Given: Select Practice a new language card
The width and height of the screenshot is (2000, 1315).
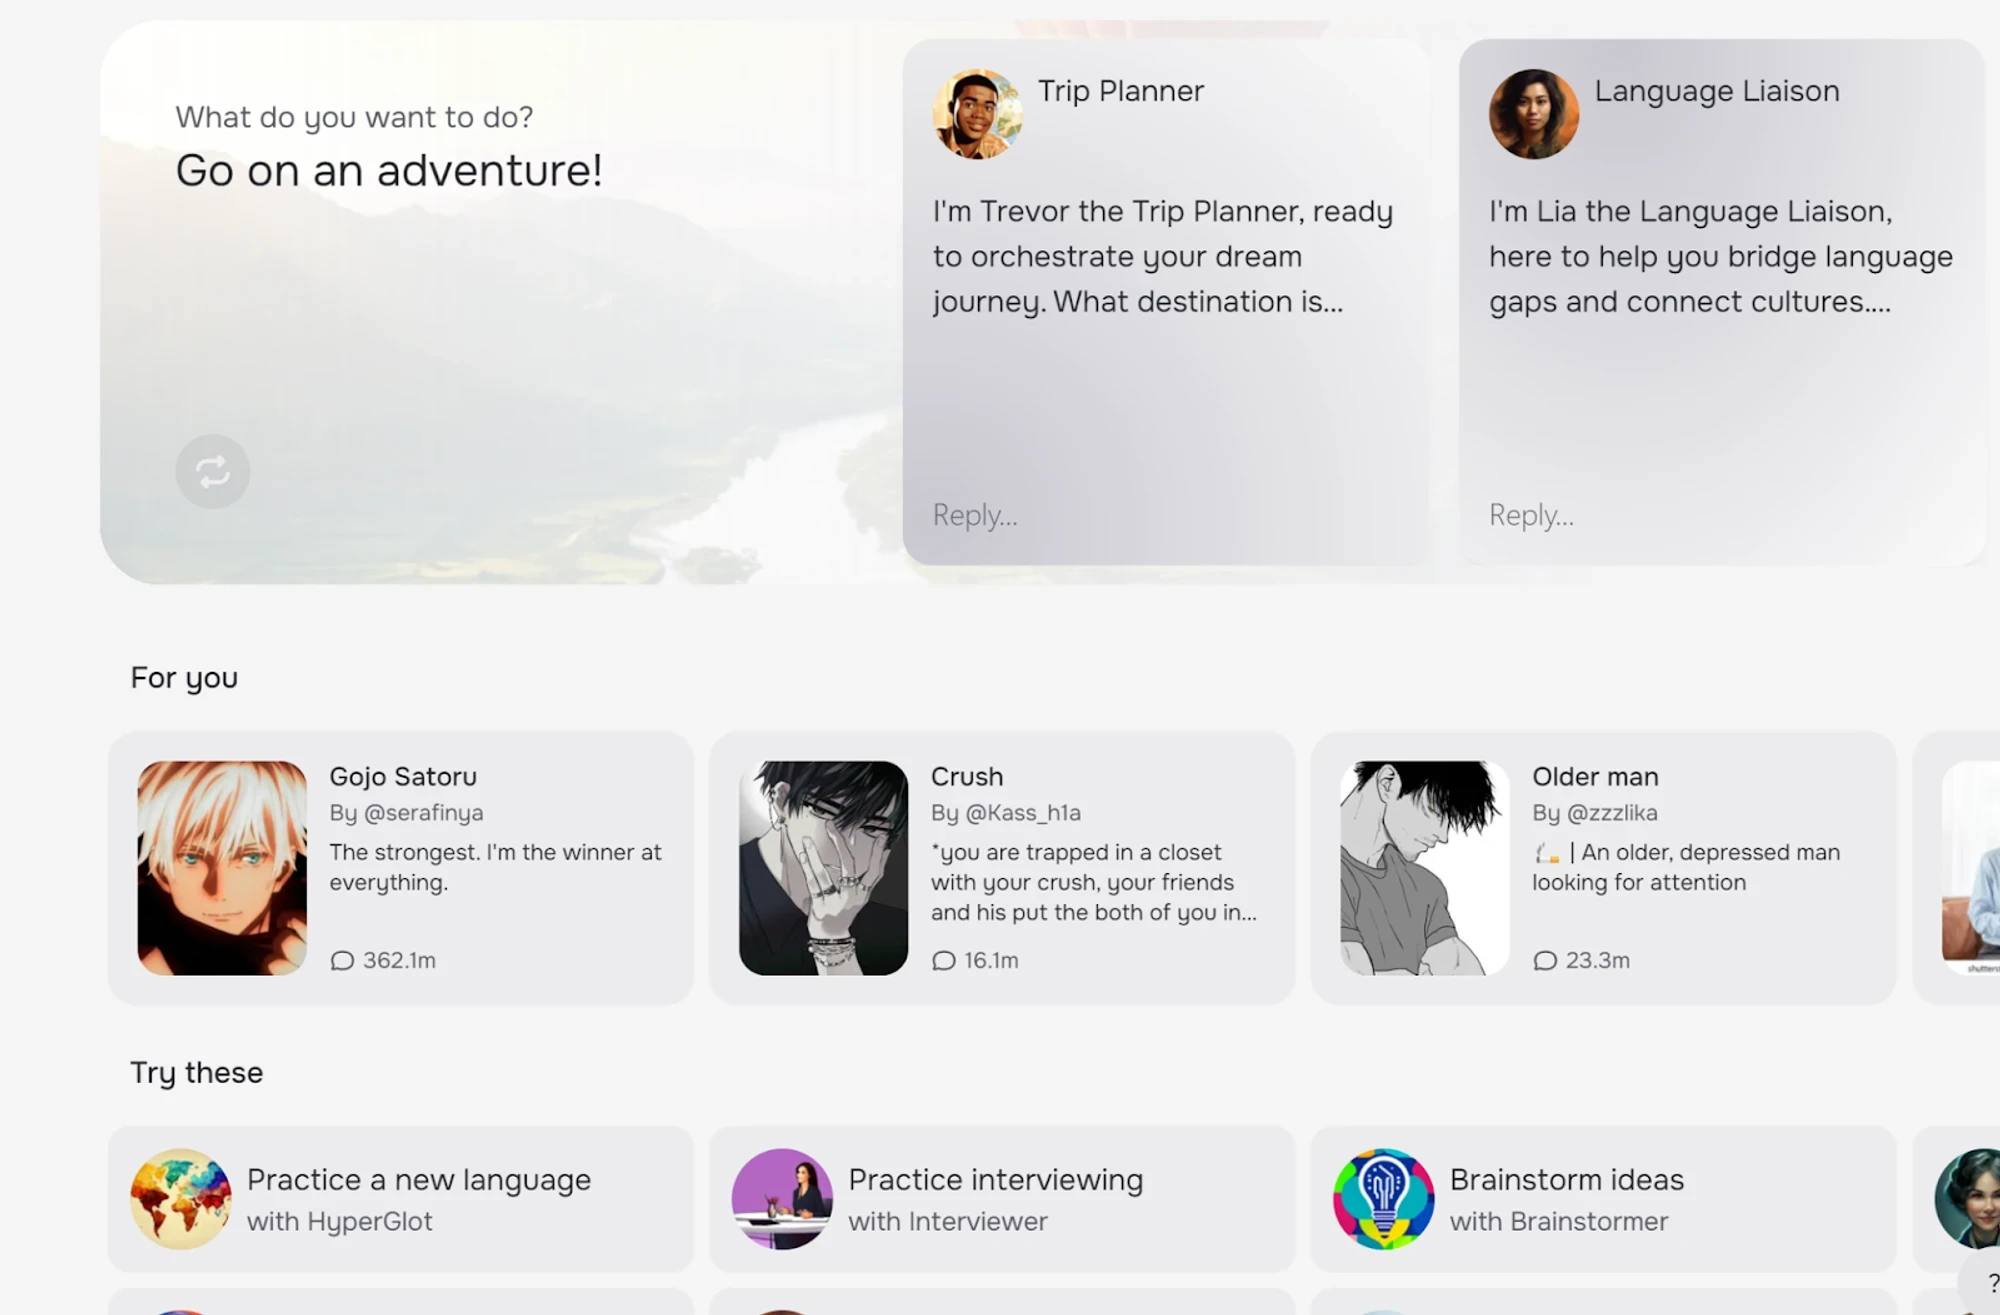Looking at the screenshot, I should pos(418,1199).
